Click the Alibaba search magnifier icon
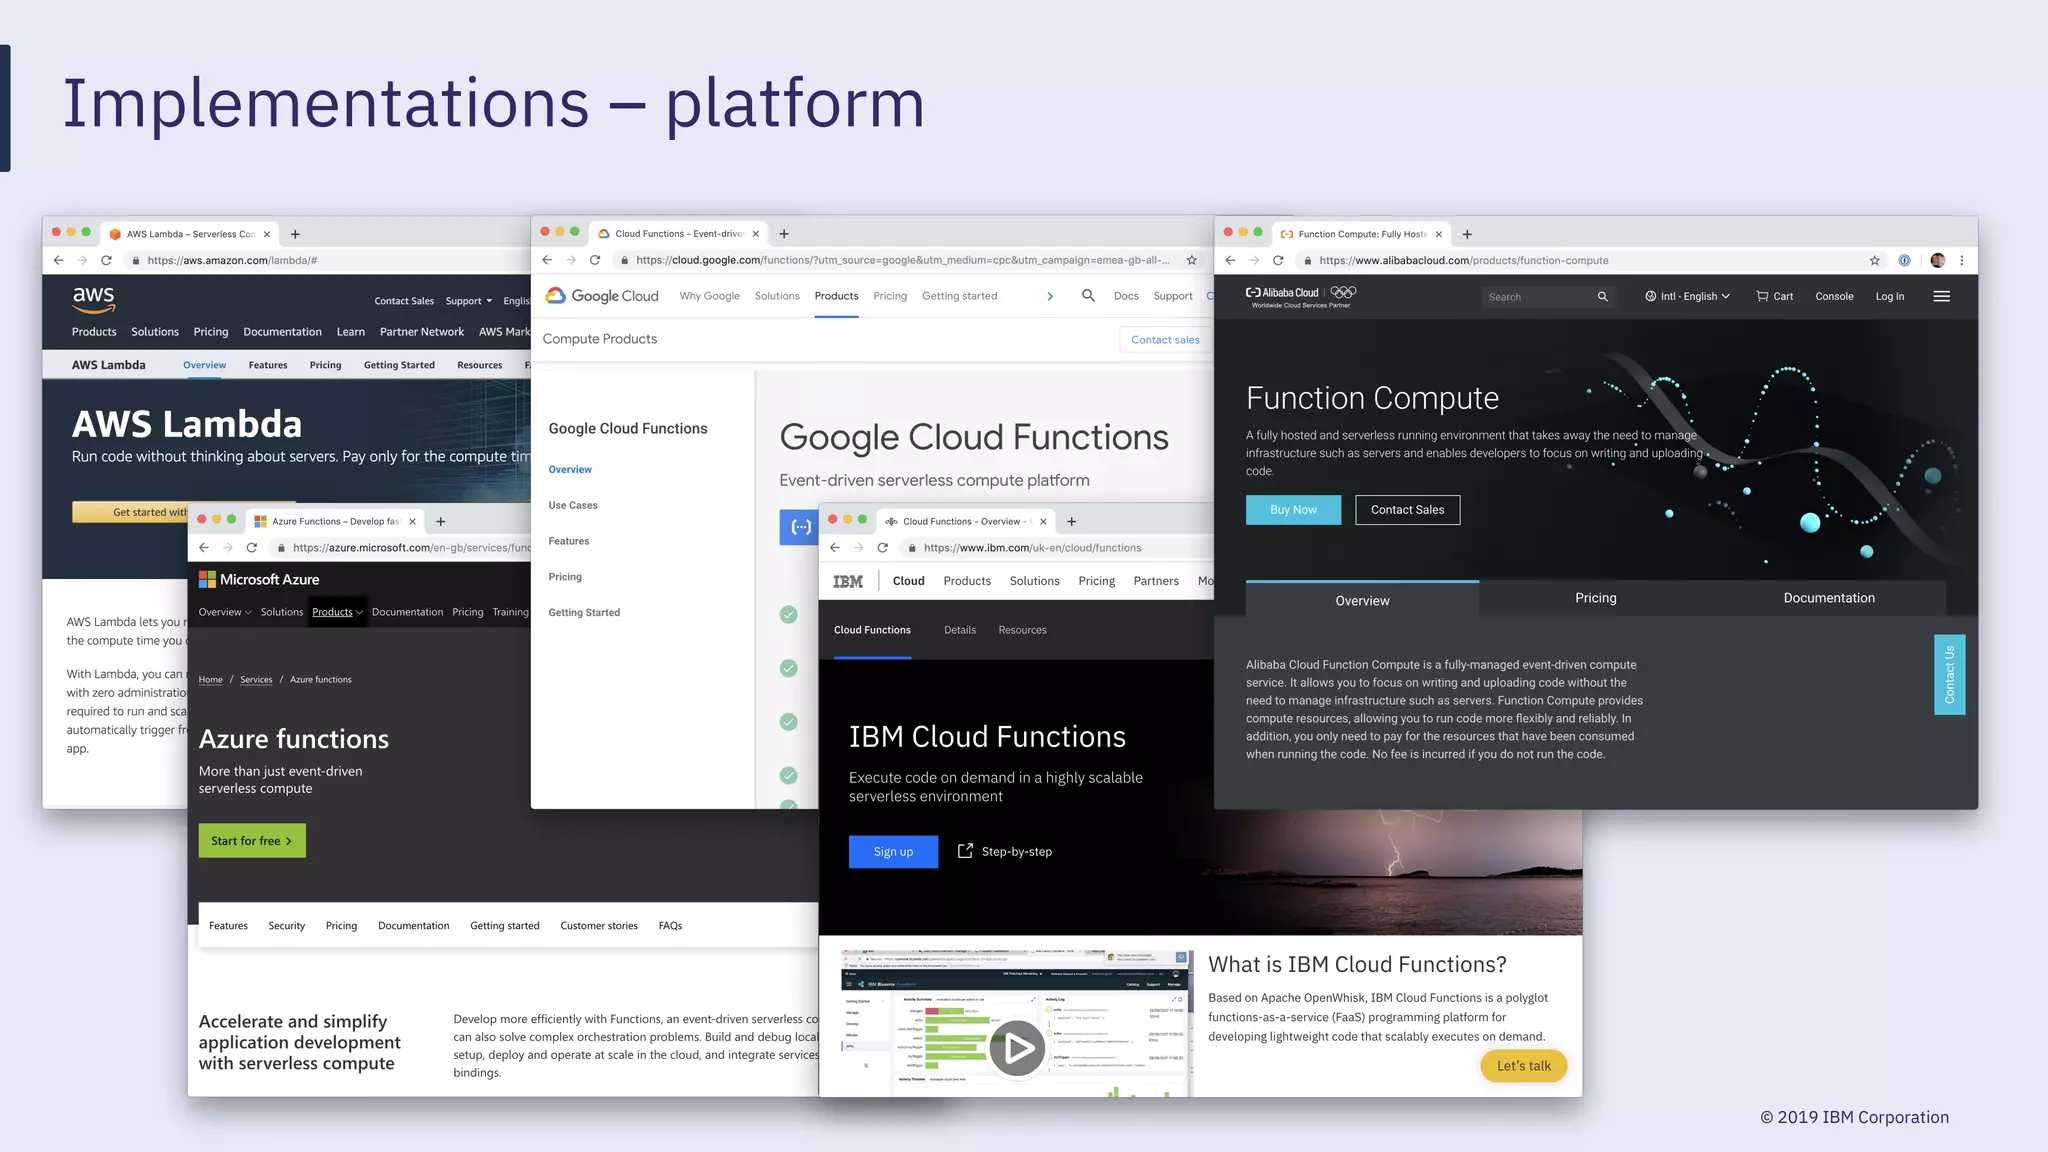Image resolution: width=2048 pixels, height=1152 pixels. point(1603,296)
